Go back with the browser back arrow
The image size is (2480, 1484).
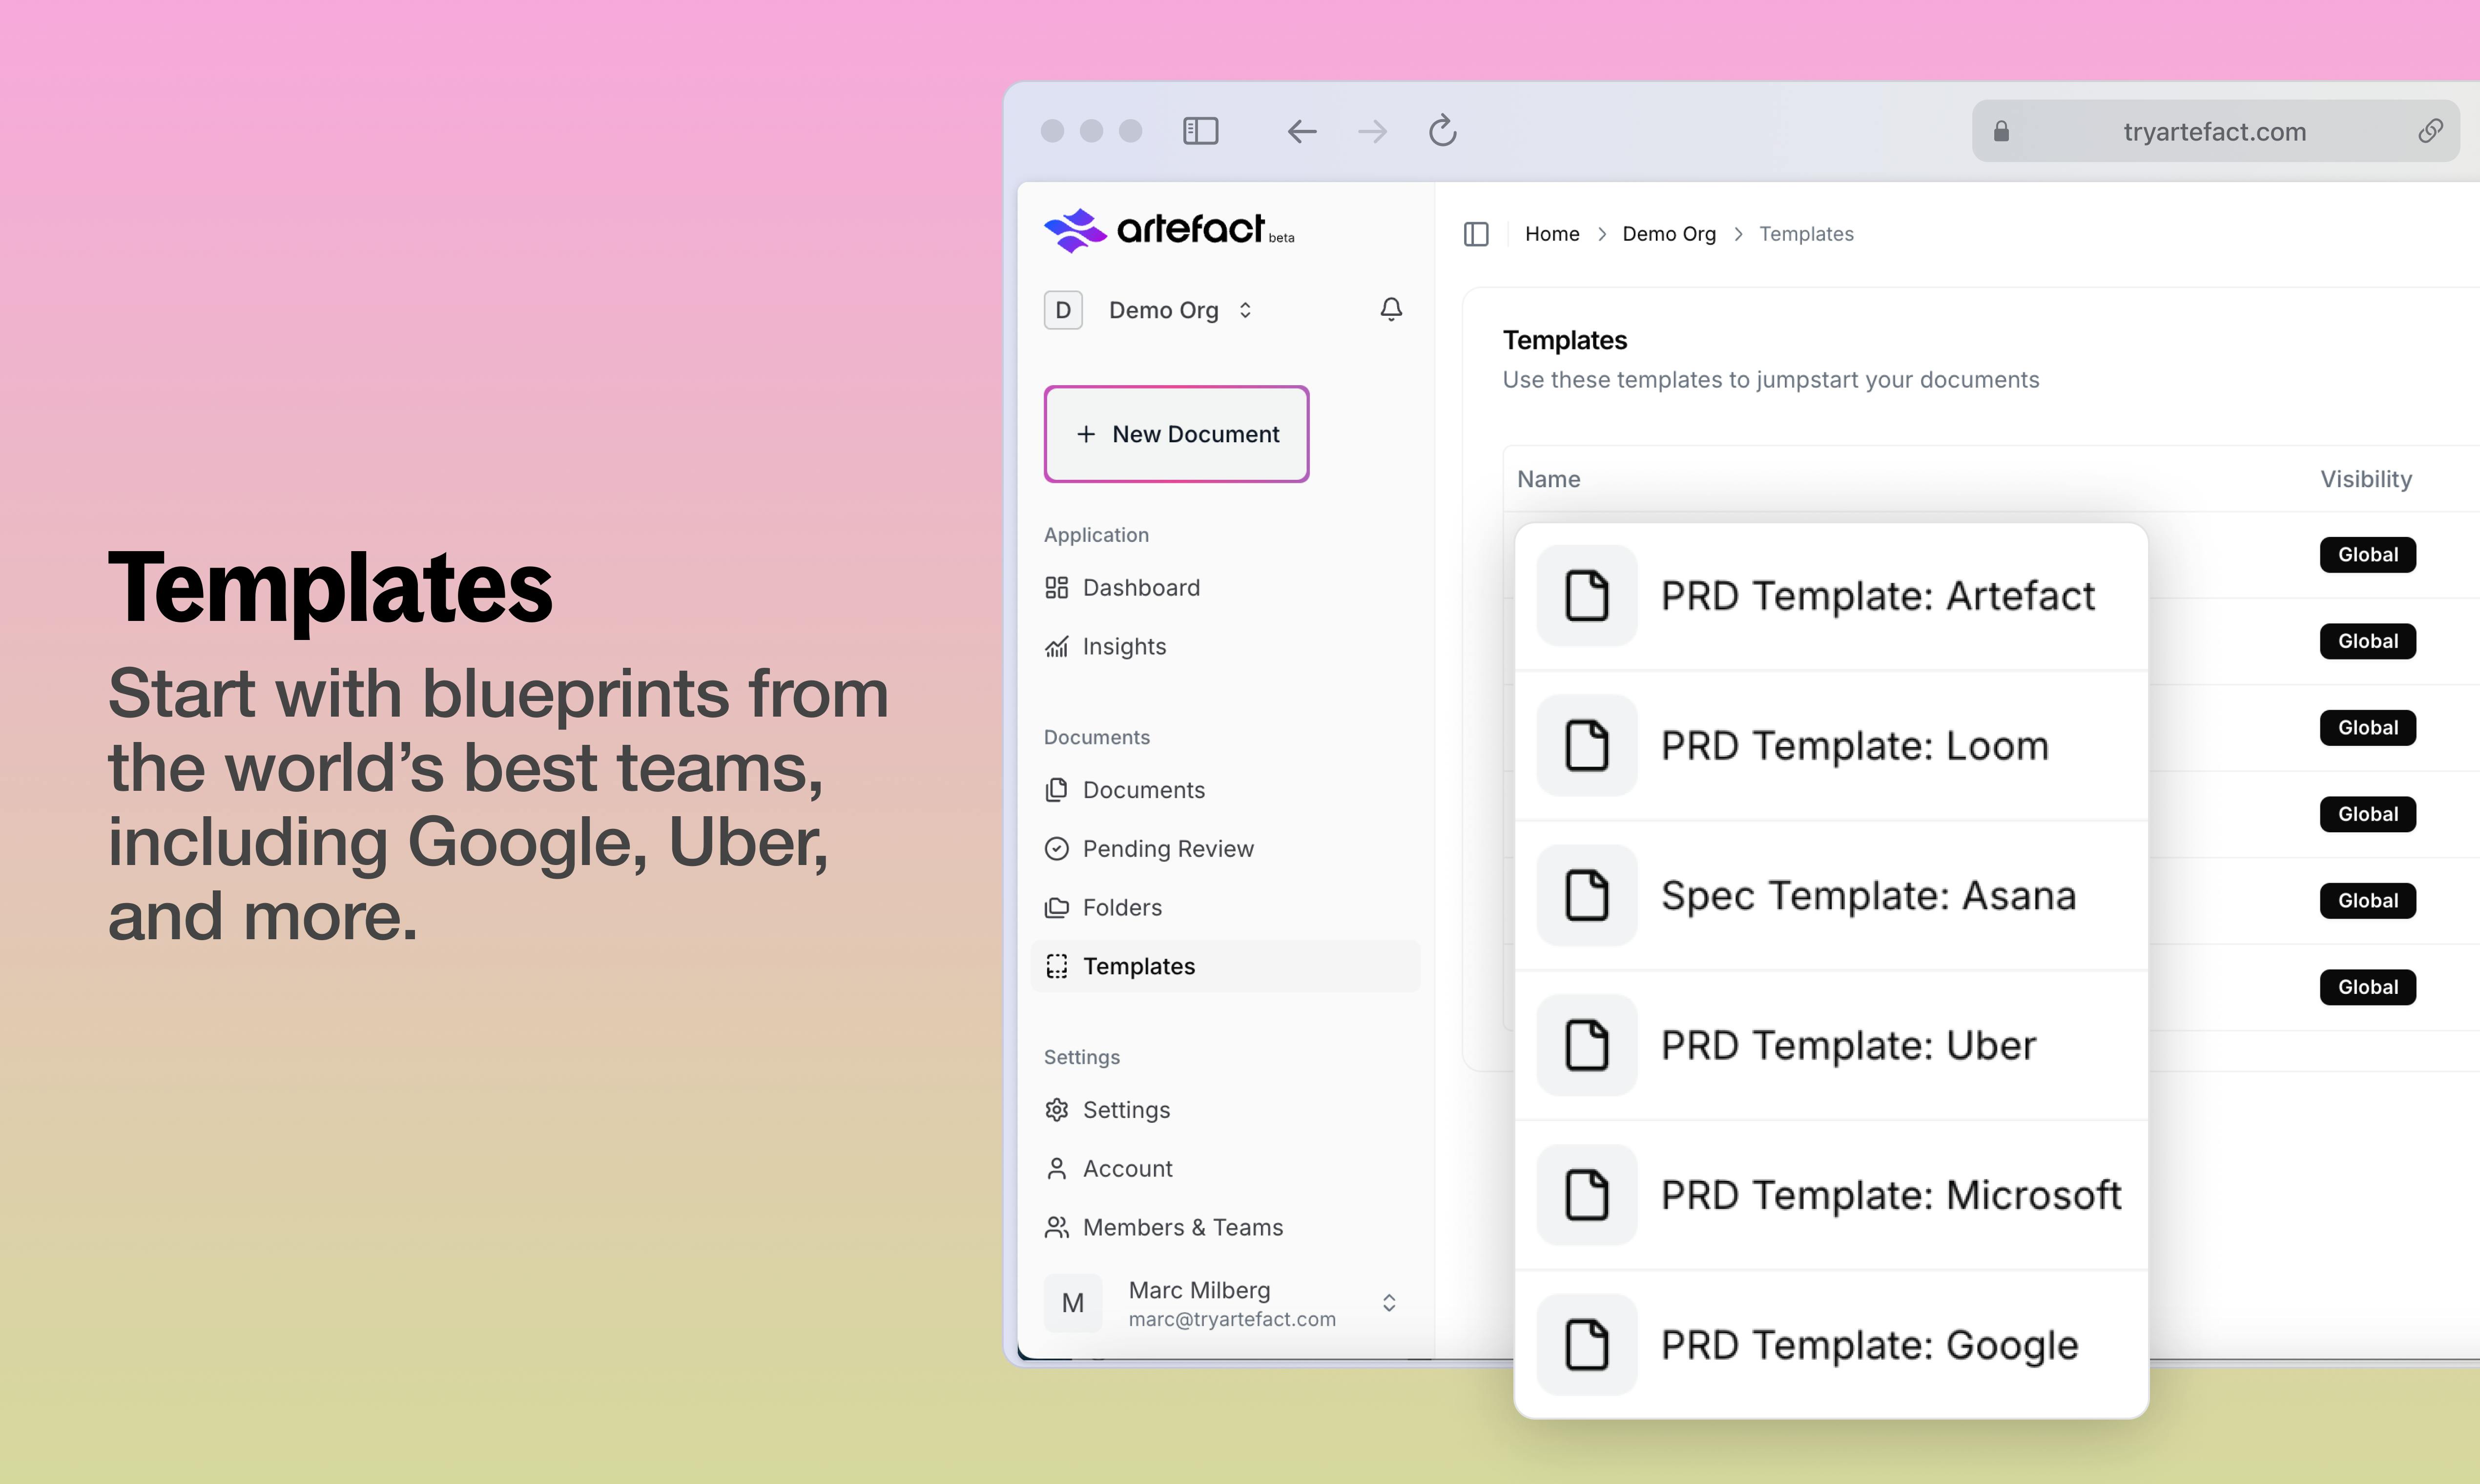1301,131
